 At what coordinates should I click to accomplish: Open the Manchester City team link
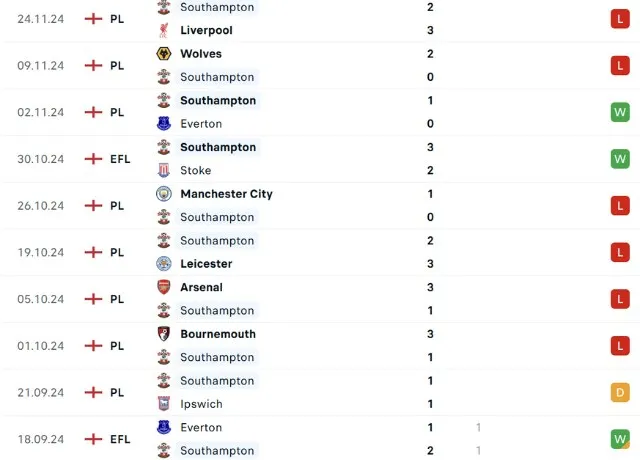point(226,194)
